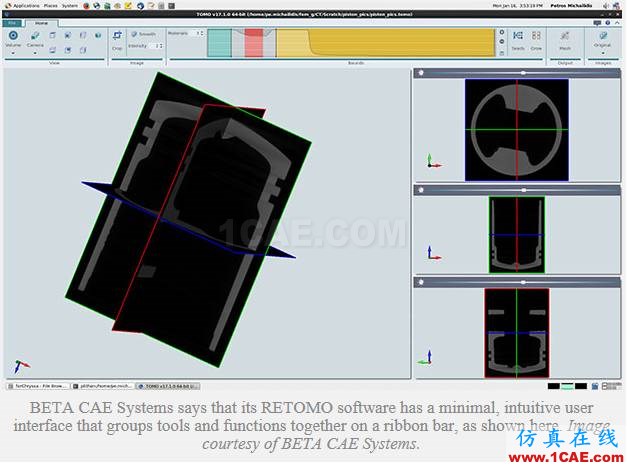Click the second small view icon in bottom row

coord(68,50)
